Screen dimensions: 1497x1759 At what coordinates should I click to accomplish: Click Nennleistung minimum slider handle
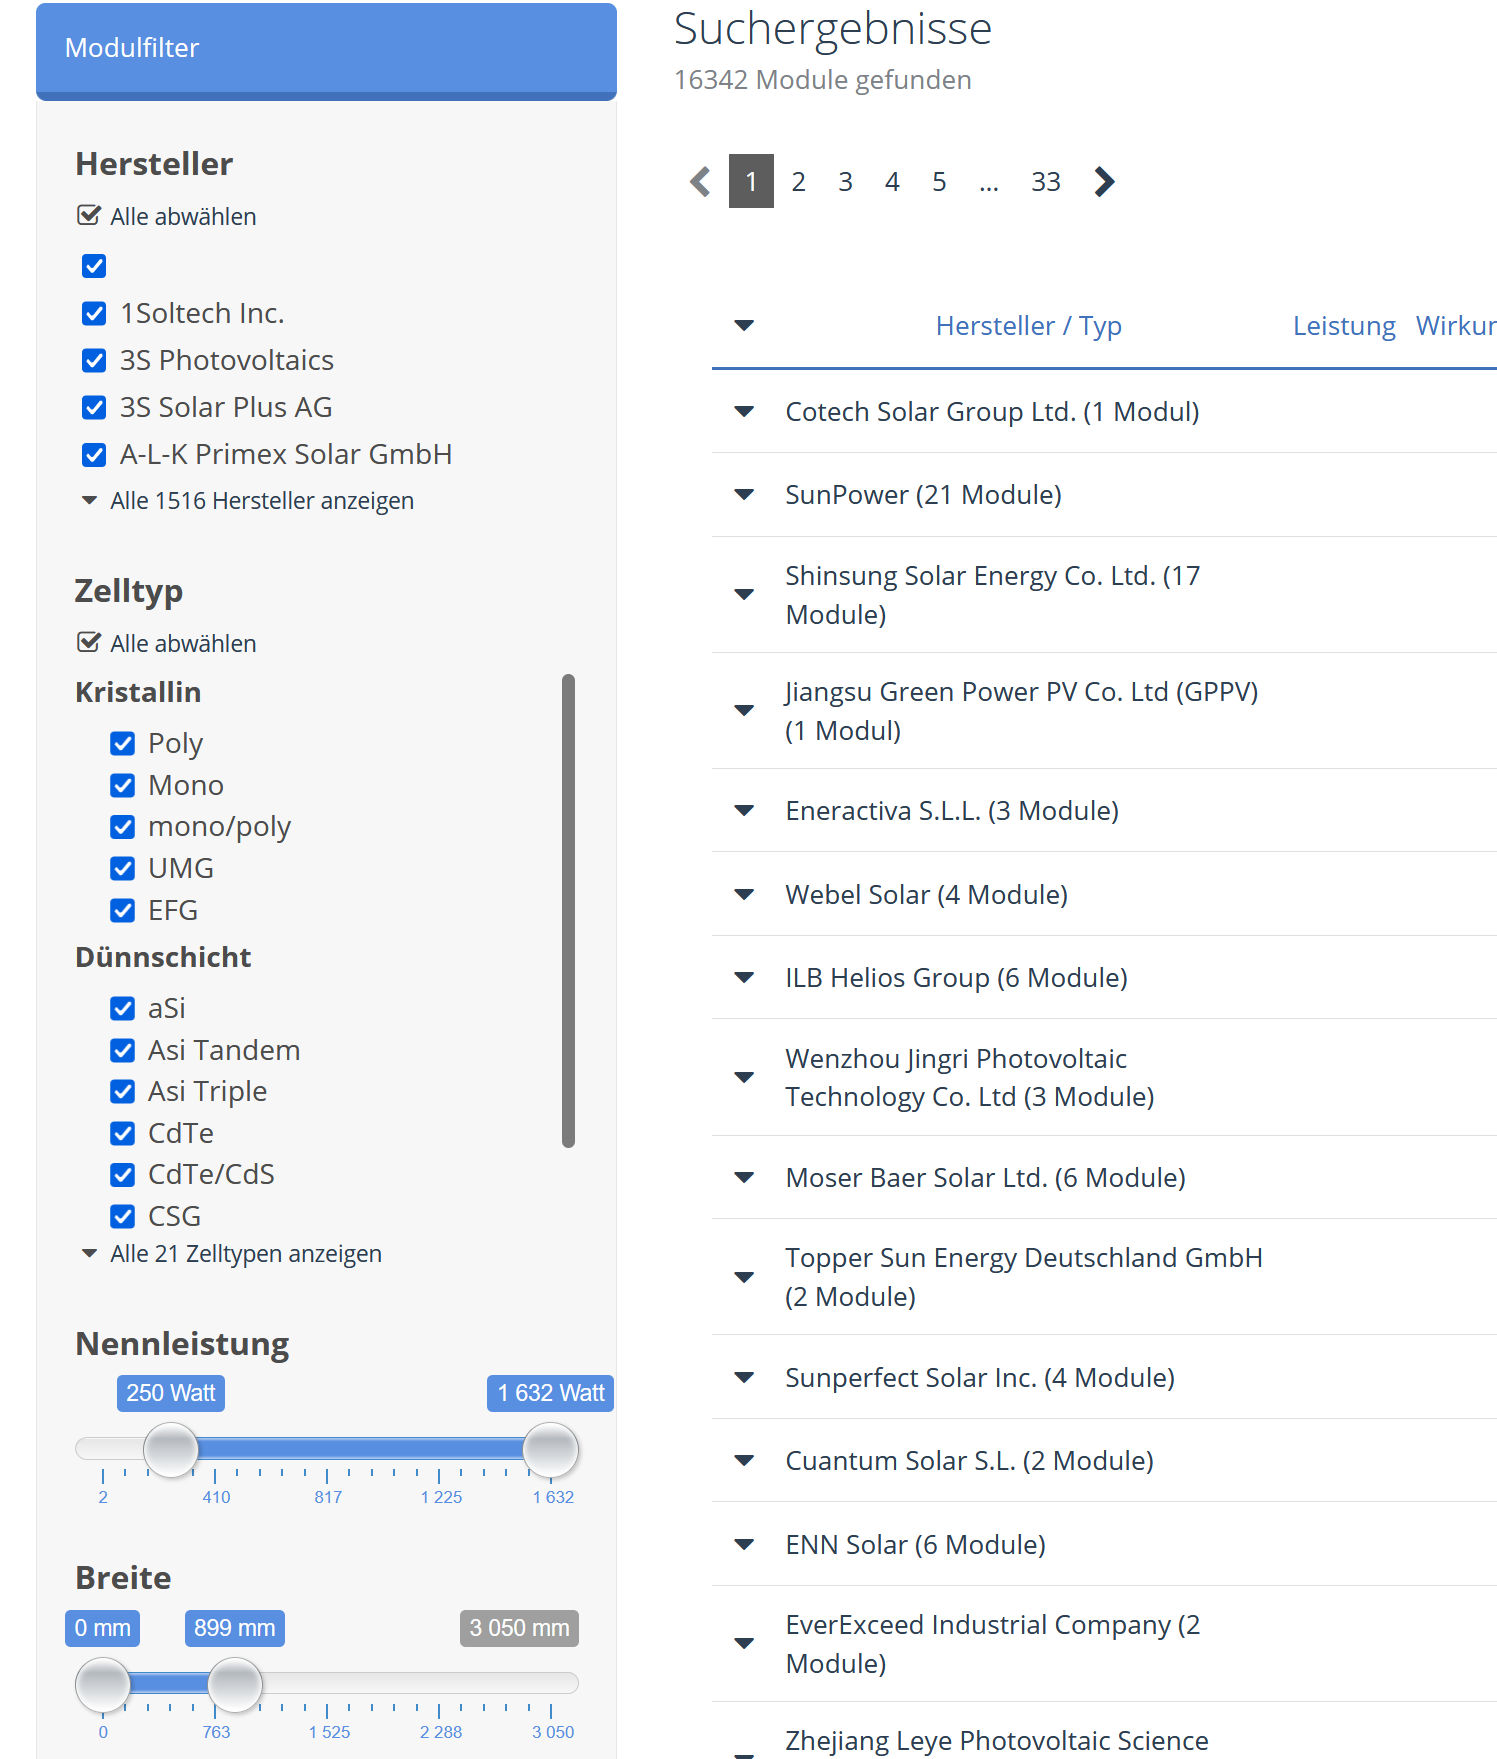pos(171,1449)
